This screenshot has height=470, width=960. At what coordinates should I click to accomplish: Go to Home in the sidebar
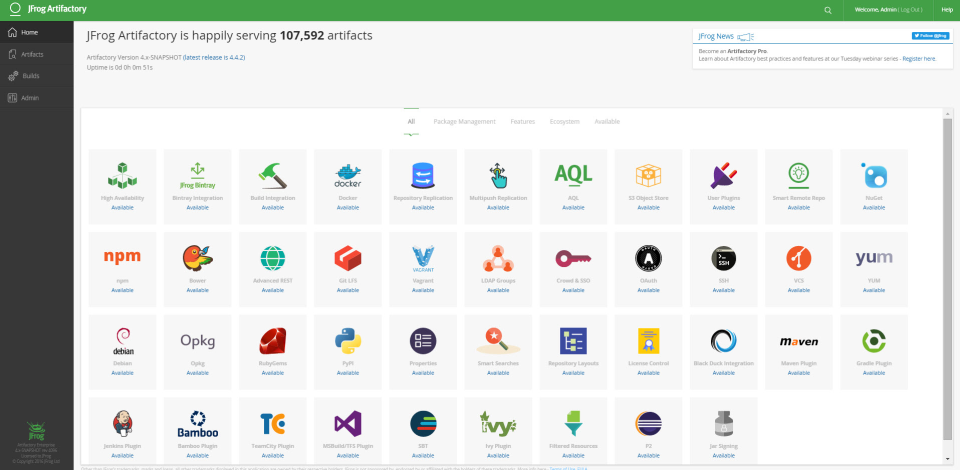coord(37,32)
